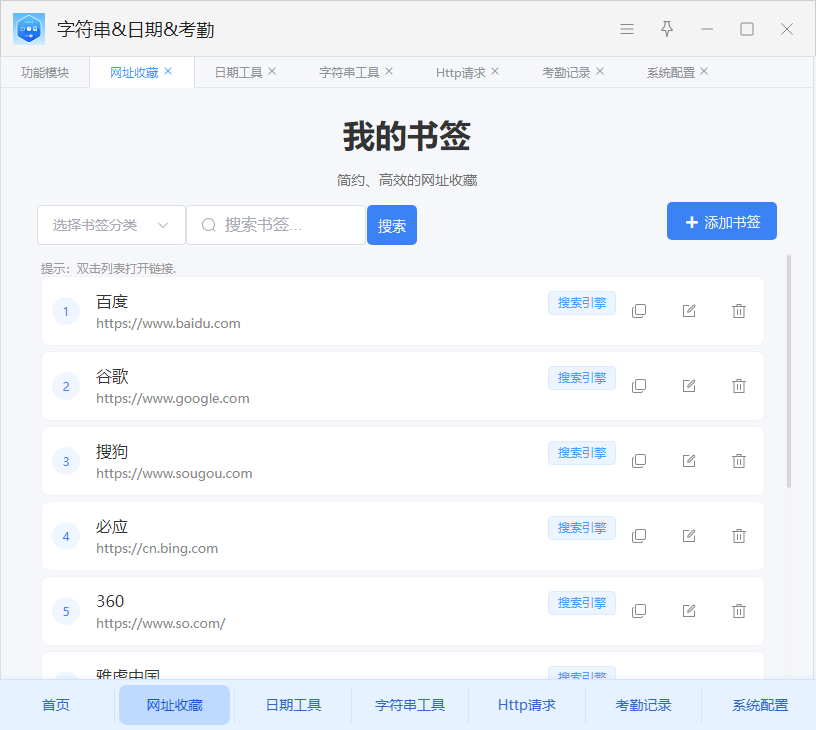Go to 首页 in bottom navigation
816x730 pixels.
[56, 705]
